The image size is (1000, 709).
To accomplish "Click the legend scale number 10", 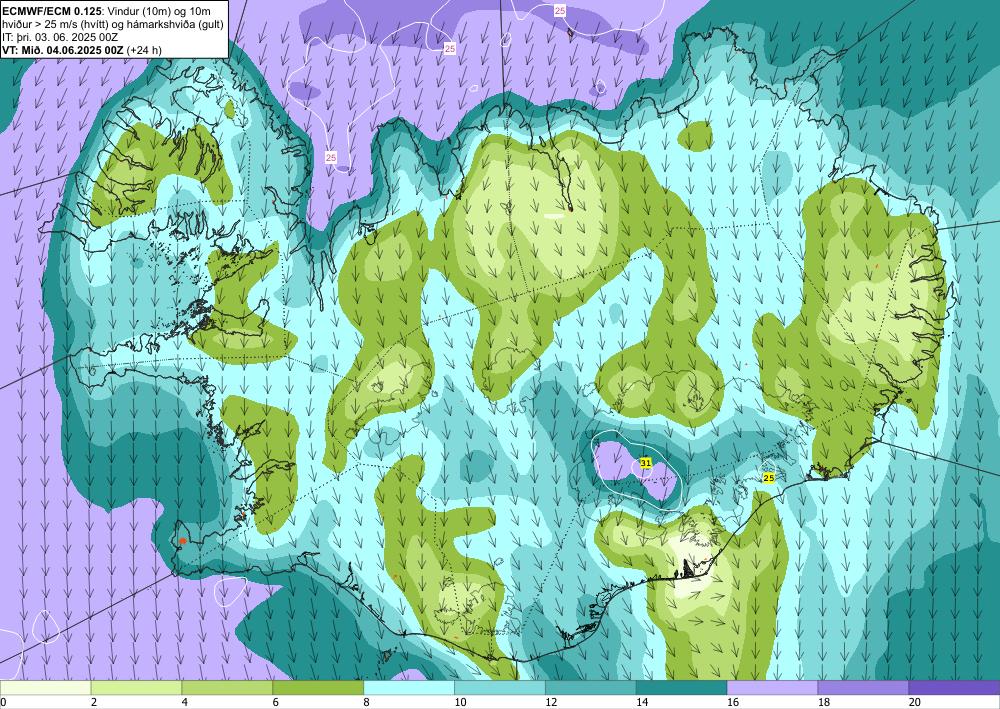I will click(460, 703).
